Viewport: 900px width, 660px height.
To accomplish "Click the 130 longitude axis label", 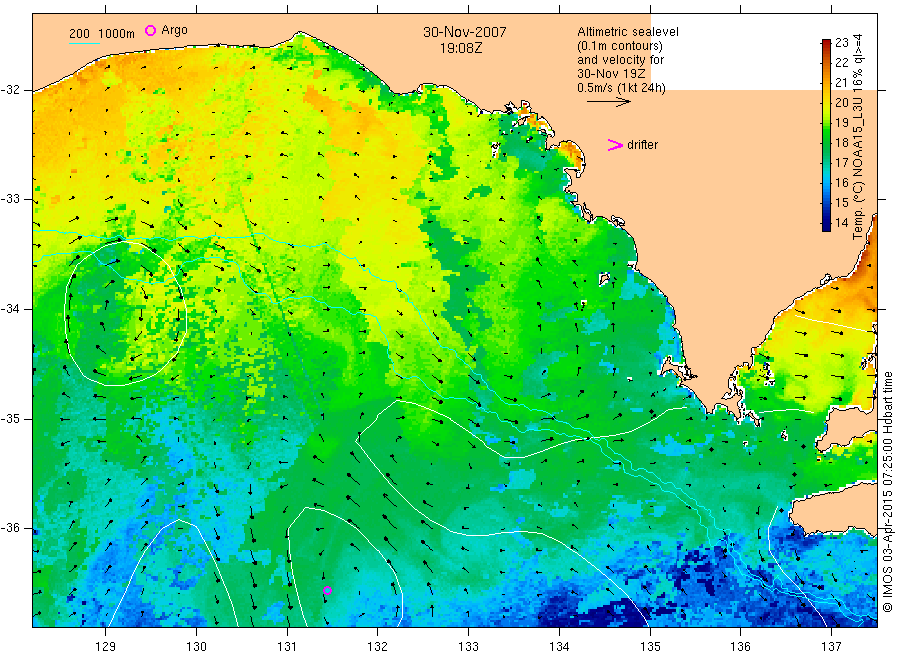I will (x=196, y=647).
